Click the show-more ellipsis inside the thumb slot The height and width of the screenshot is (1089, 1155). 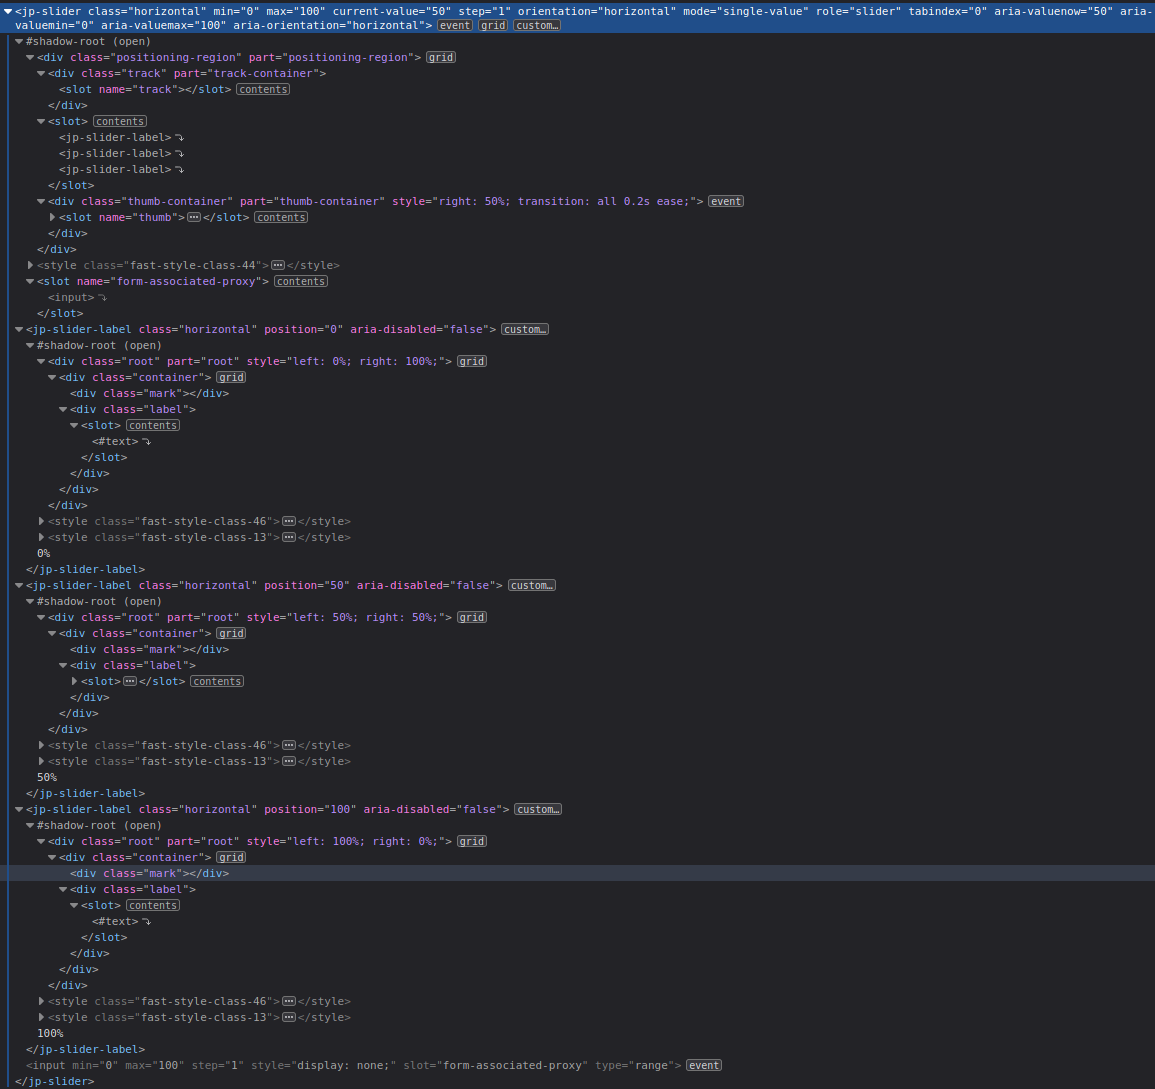coord(194,217)
